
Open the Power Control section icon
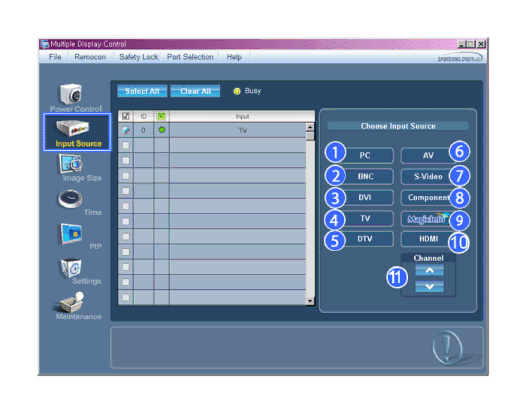71,94
